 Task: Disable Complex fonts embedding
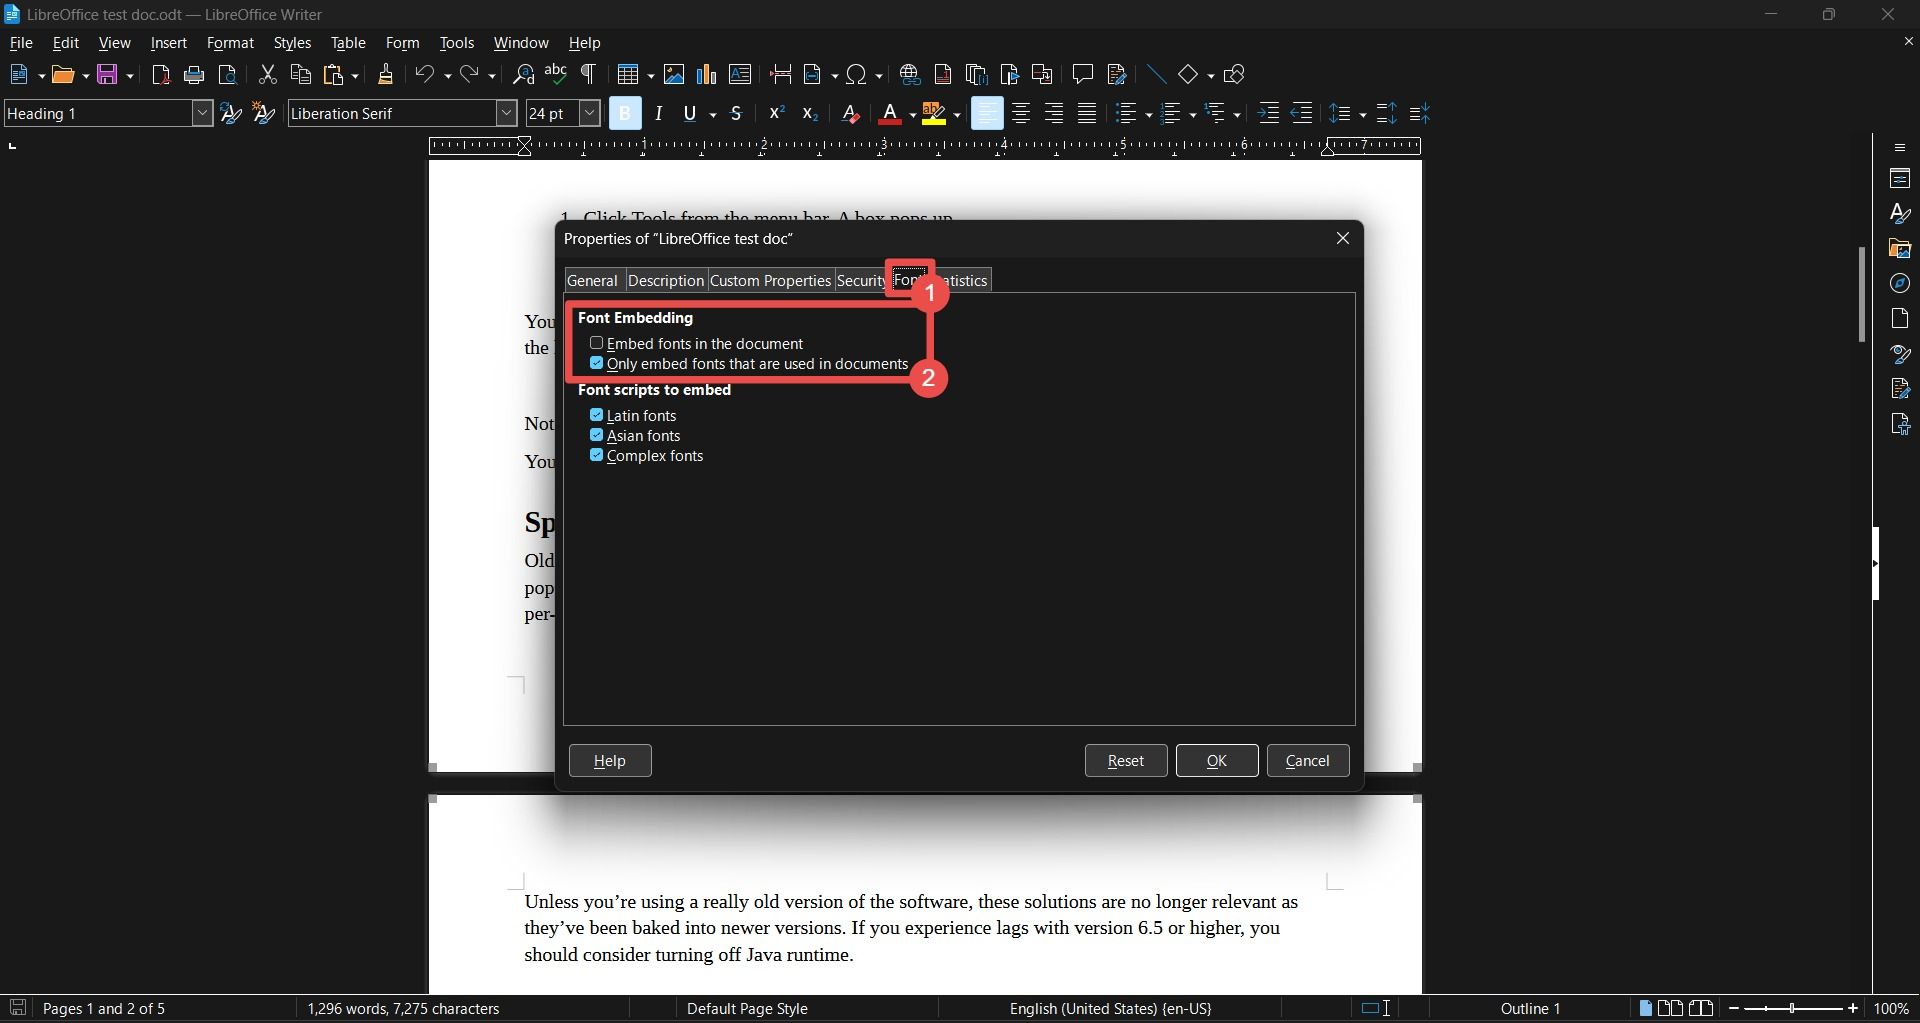[598, 455]
